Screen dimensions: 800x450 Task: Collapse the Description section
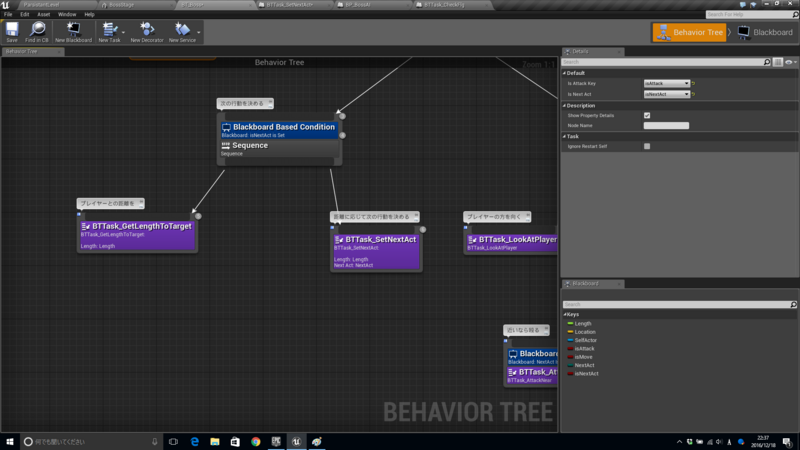coord(564,106)
